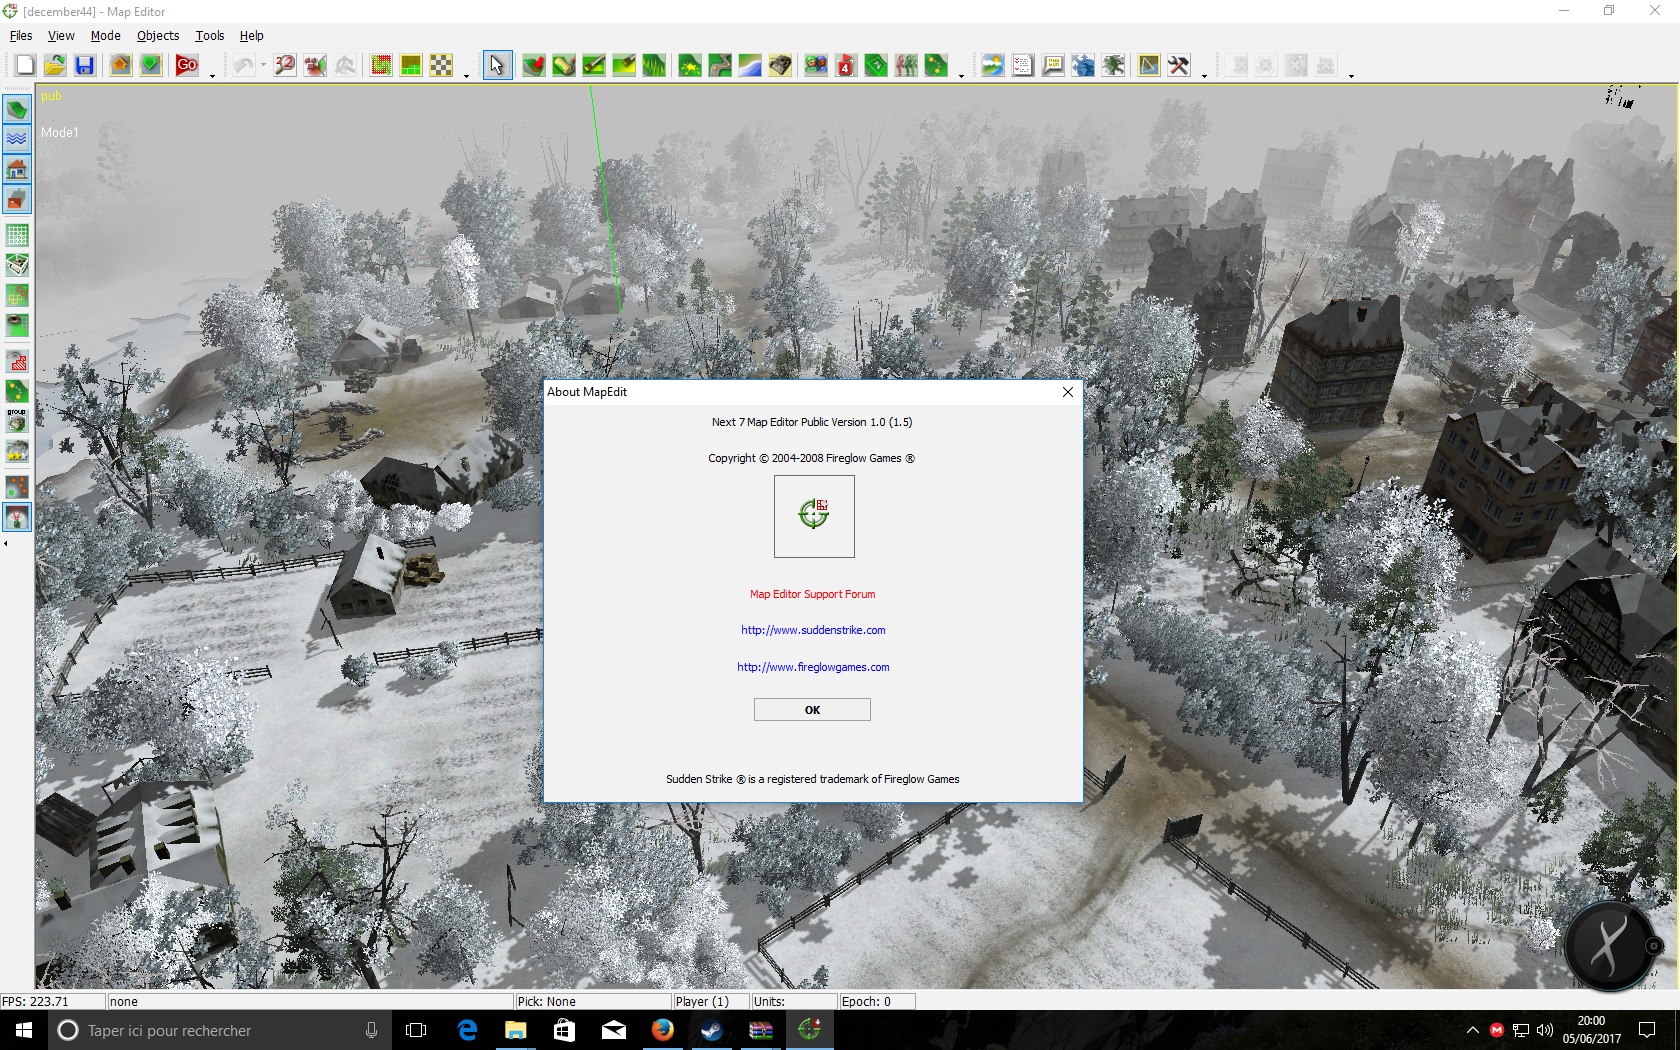Open the www.suddenstrike.com link

coord(813,630)
